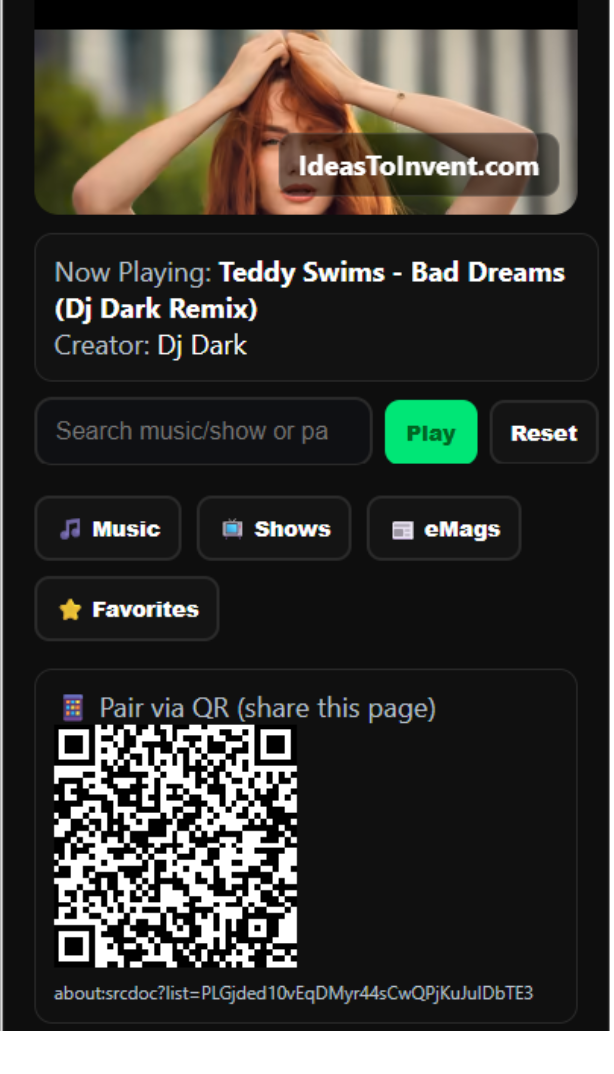
Task: Click the television icon on Shows
Action: pyautogui.click(x=232, y=529)
